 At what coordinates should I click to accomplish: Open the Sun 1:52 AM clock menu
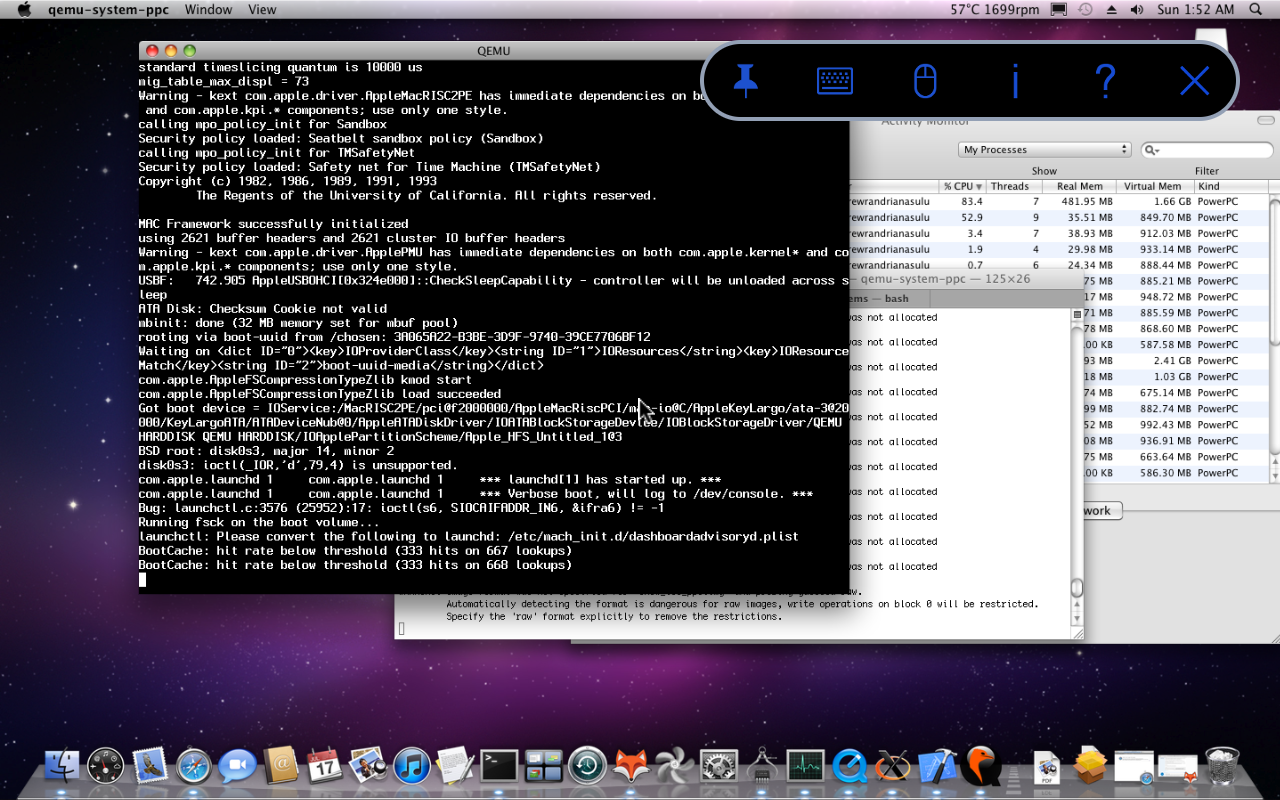[x=1196, y=10]
